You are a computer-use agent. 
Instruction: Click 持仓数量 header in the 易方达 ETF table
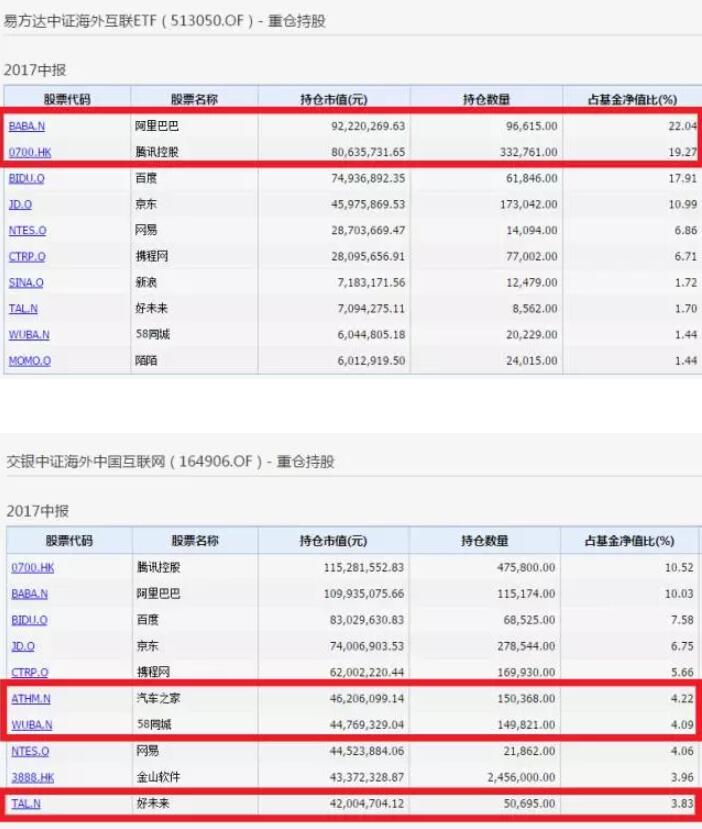(486, 99)
